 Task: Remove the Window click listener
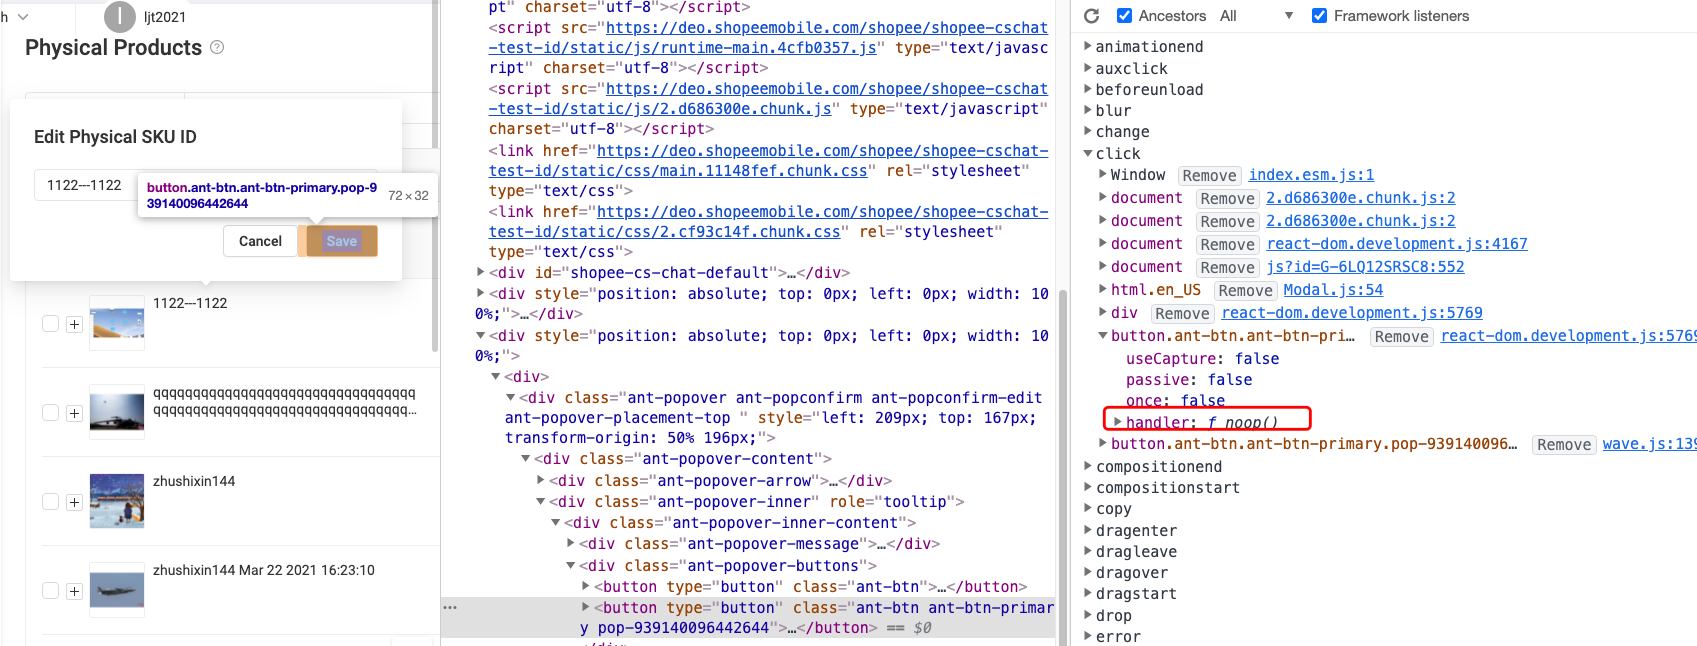(x=1210, y=175)
